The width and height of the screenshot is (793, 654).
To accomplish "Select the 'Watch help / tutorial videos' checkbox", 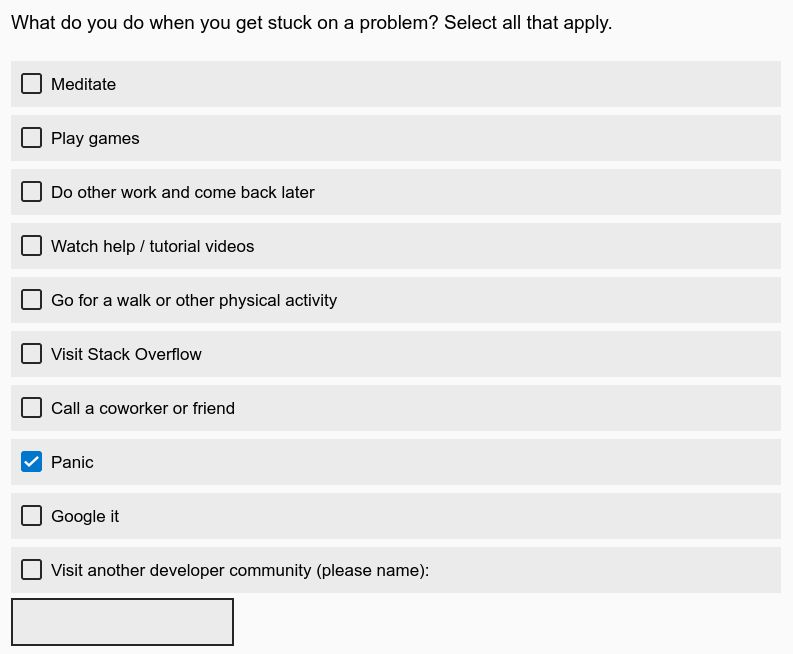I will pyautogui.click(x=32, y=246).
